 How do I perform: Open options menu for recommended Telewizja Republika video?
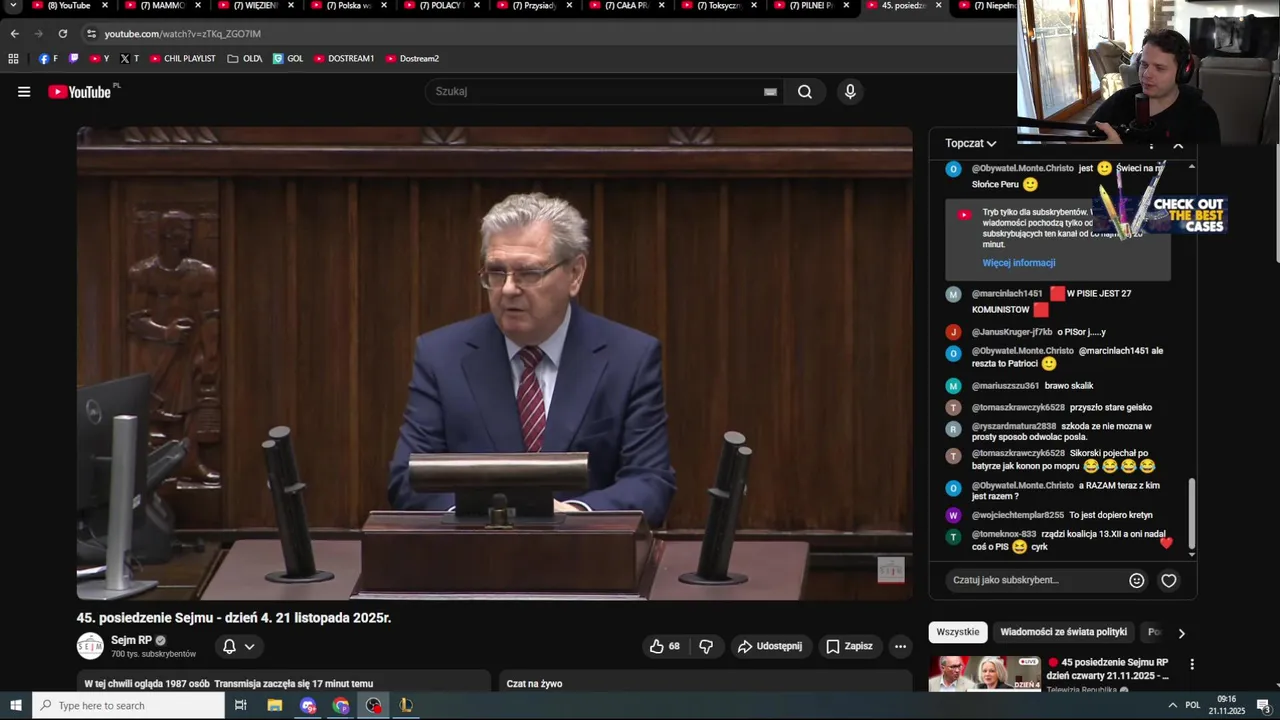tap(1191, 664)
